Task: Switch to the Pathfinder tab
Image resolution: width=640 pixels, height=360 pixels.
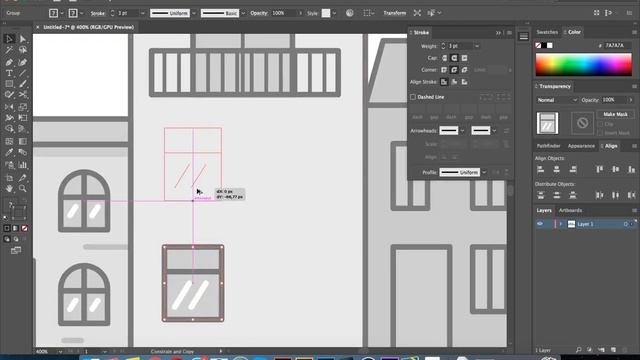Action: (548, 146)
